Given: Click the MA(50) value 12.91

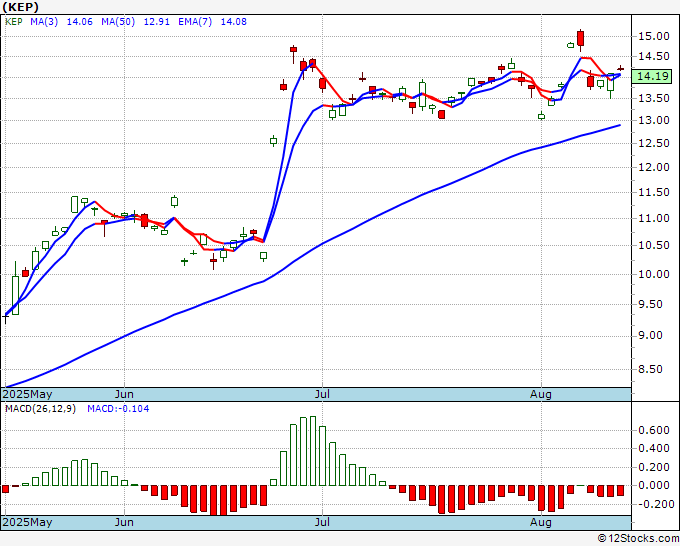Looking at the screenshot, I should [x=157, y=22].
